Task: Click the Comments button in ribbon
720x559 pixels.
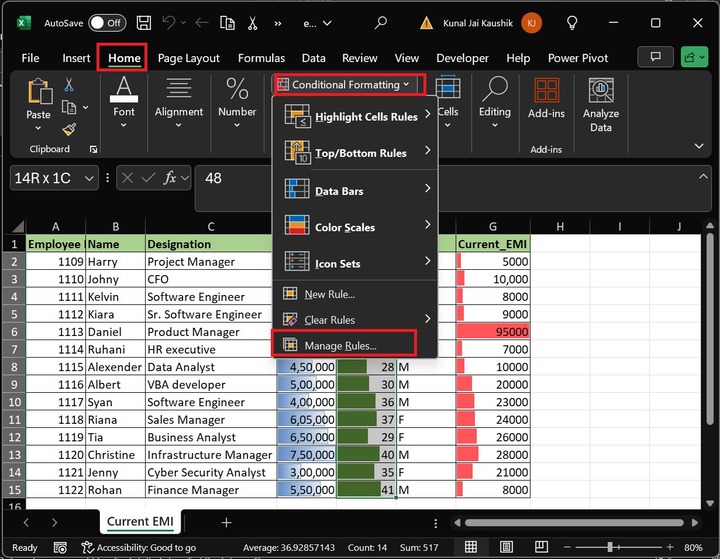Action: tap(655, 58)
